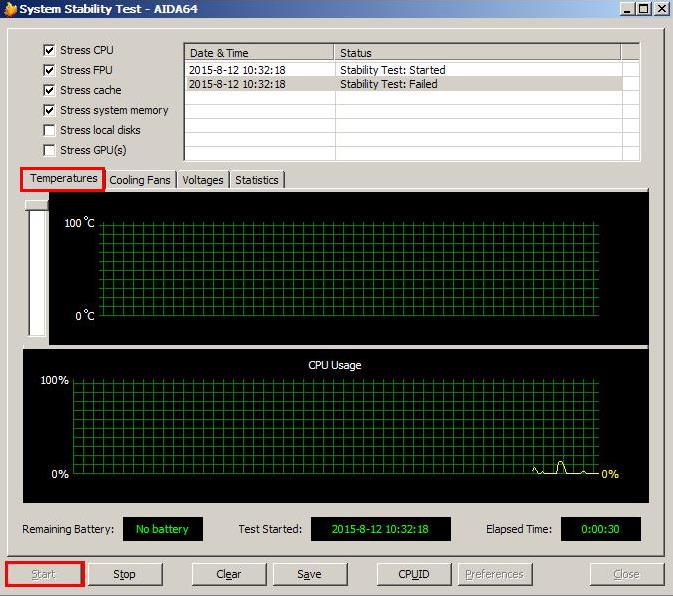Click the Close button at the bottom

pos(627,574)
